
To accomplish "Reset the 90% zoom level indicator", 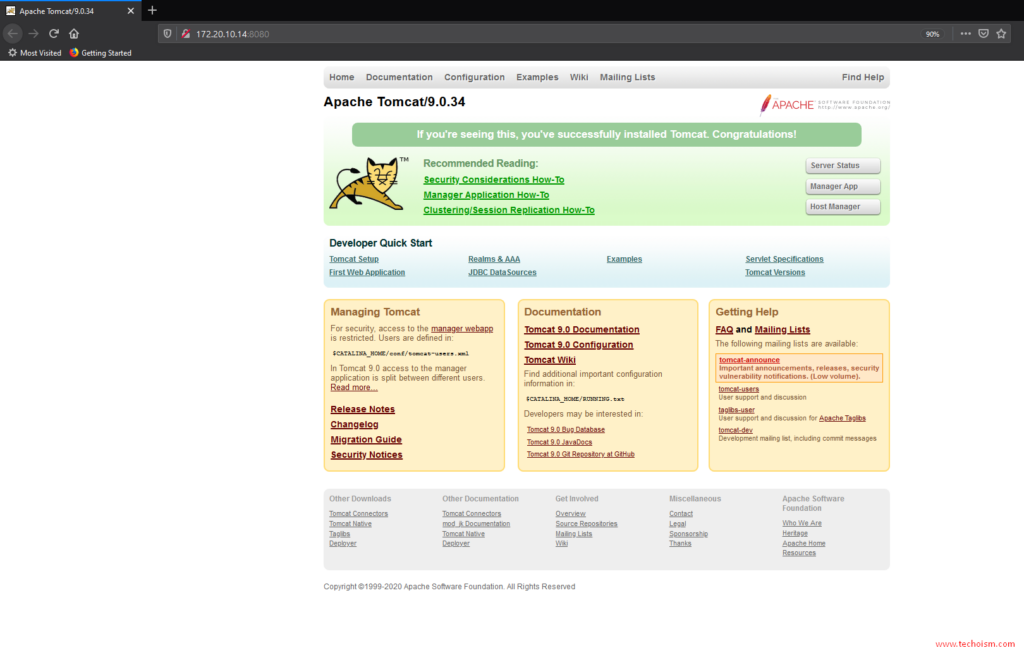I will [x=933, y=34].
